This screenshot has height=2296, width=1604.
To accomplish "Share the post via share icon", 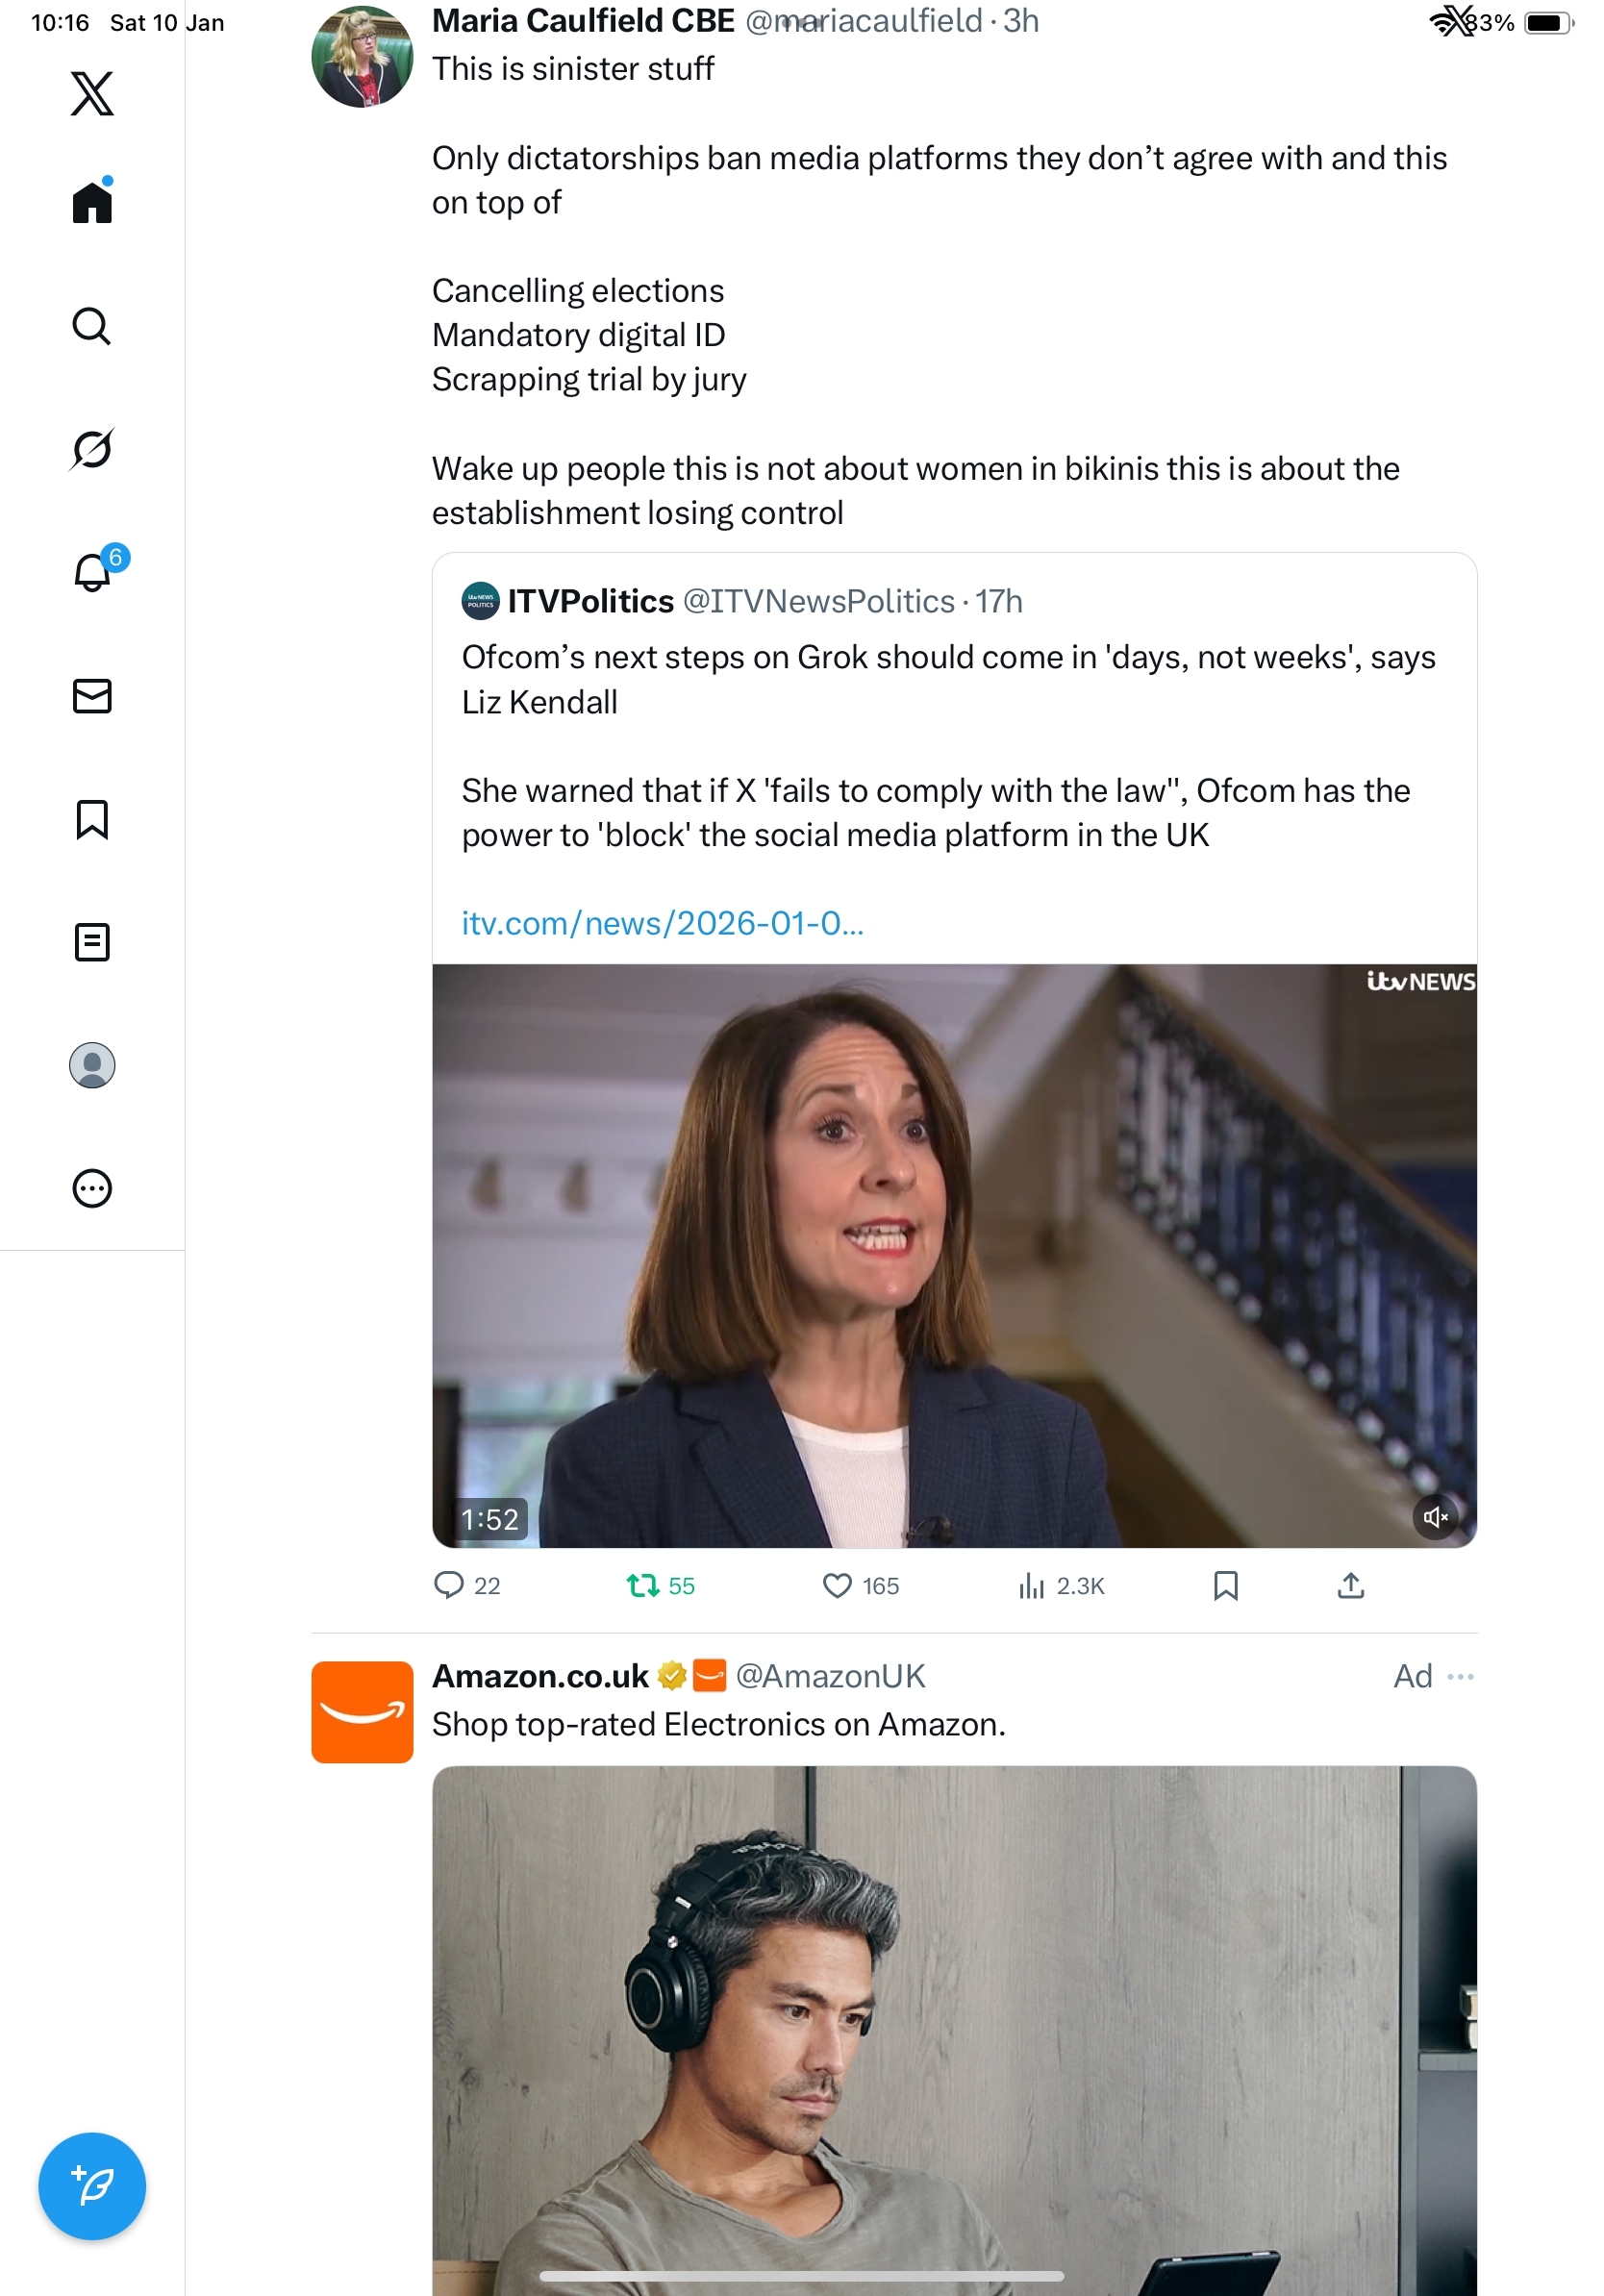I will (1350, 1586).
